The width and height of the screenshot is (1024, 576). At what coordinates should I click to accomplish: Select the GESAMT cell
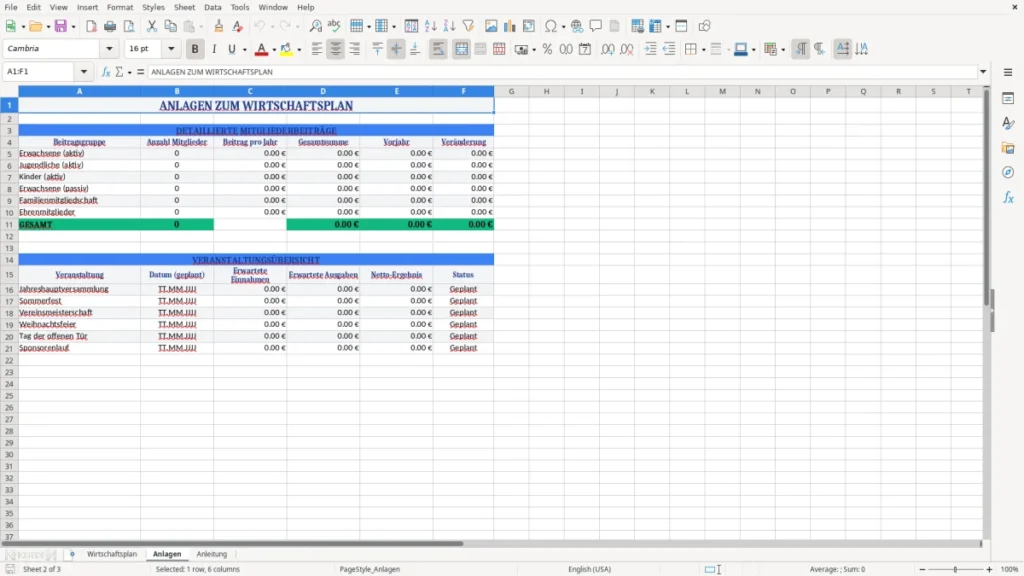pos(79,225)
